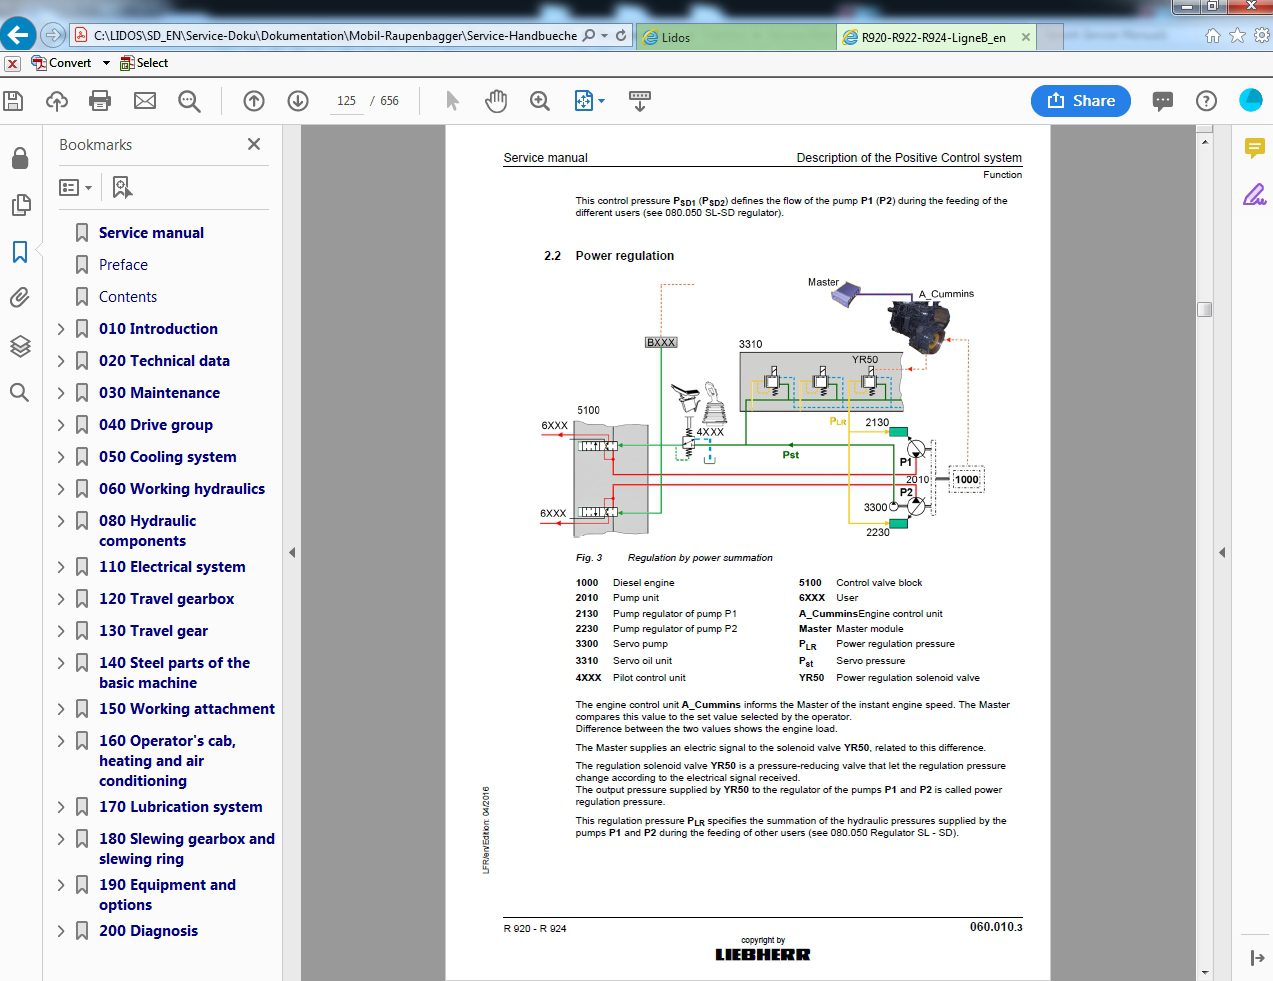This screenshot has height=981, width=1273.
Task: Click the add new bookmark icon
Action: [122, 187]
